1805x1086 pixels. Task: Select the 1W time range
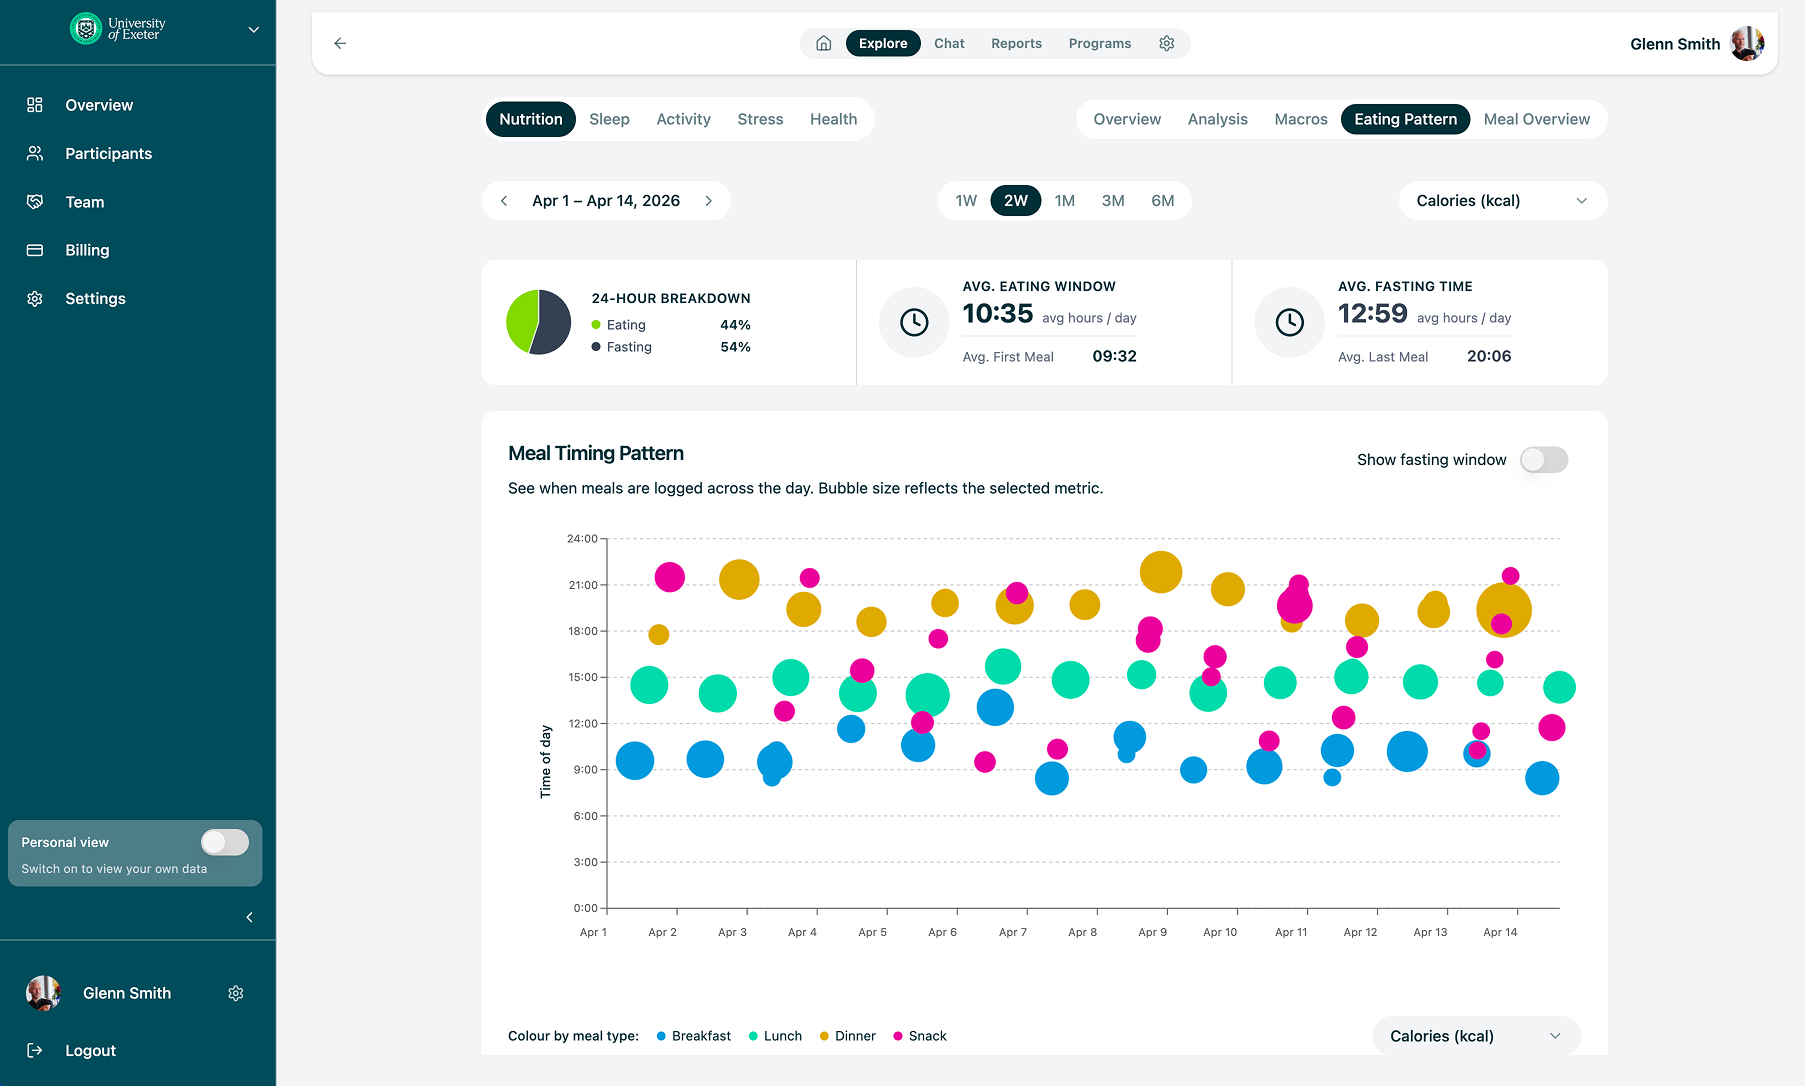tap(966, 201)
